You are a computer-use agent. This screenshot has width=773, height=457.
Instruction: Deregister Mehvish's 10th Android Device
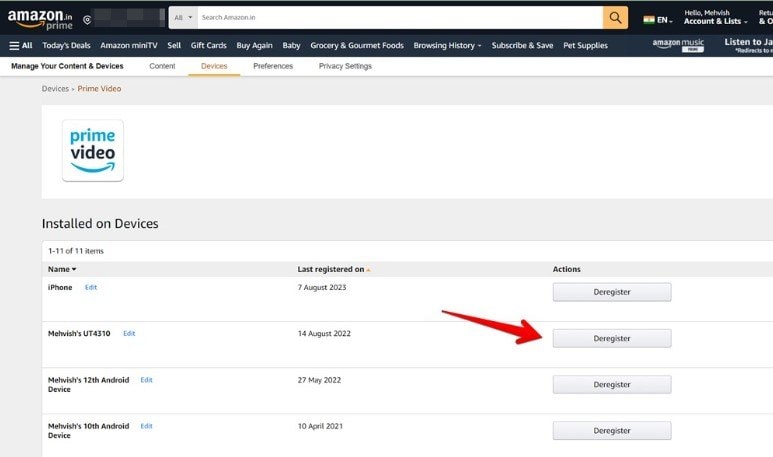click(x=612, y=431)
